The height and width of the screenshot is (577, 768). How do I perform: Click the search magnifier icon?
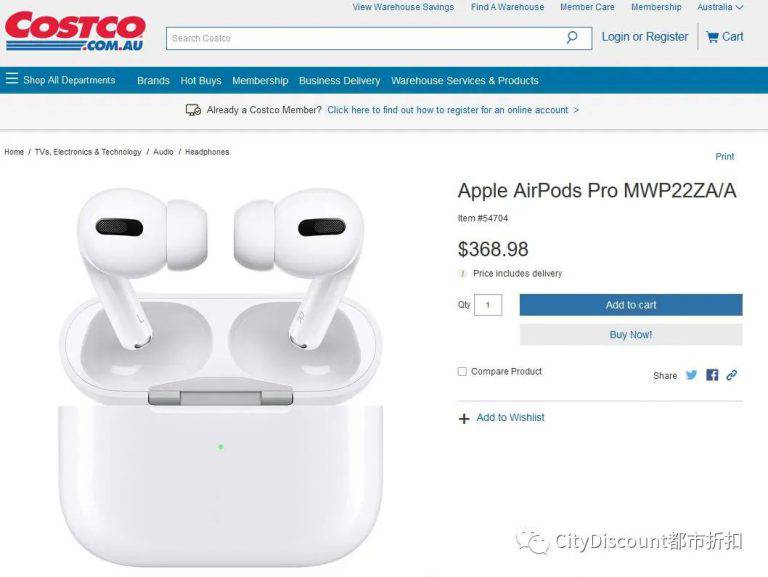[572, 38]
